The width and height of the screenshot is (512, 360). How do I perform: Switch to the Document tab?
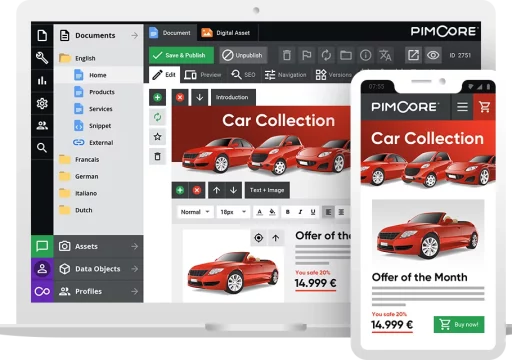(170, 33)
